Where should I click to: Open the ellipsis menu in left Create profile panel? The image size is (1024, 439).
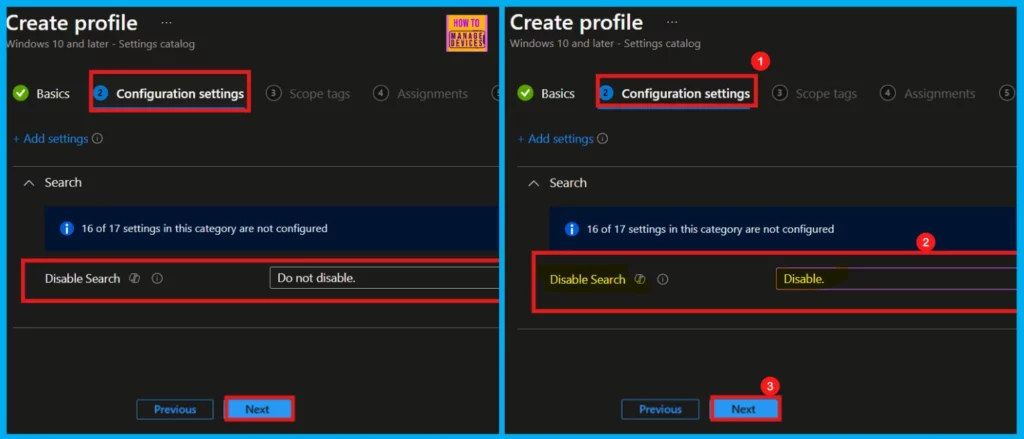point(167,24)
